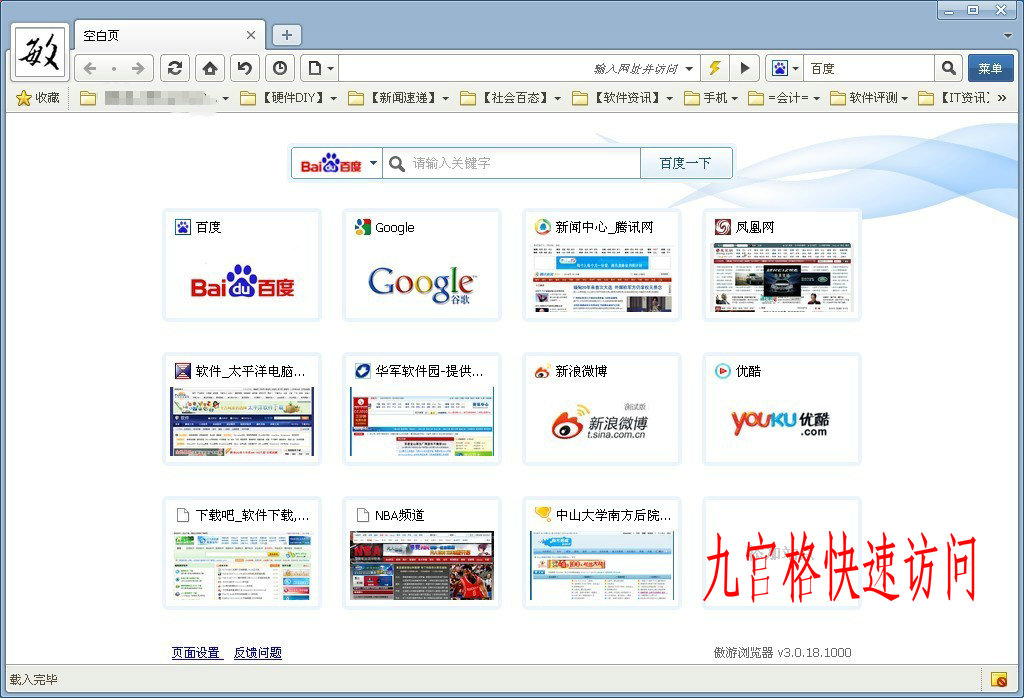This screenshot has width=1024, height=698.
Task: Expand the 【软件资讯】 bookmark folder
Action: pos(622,98)
